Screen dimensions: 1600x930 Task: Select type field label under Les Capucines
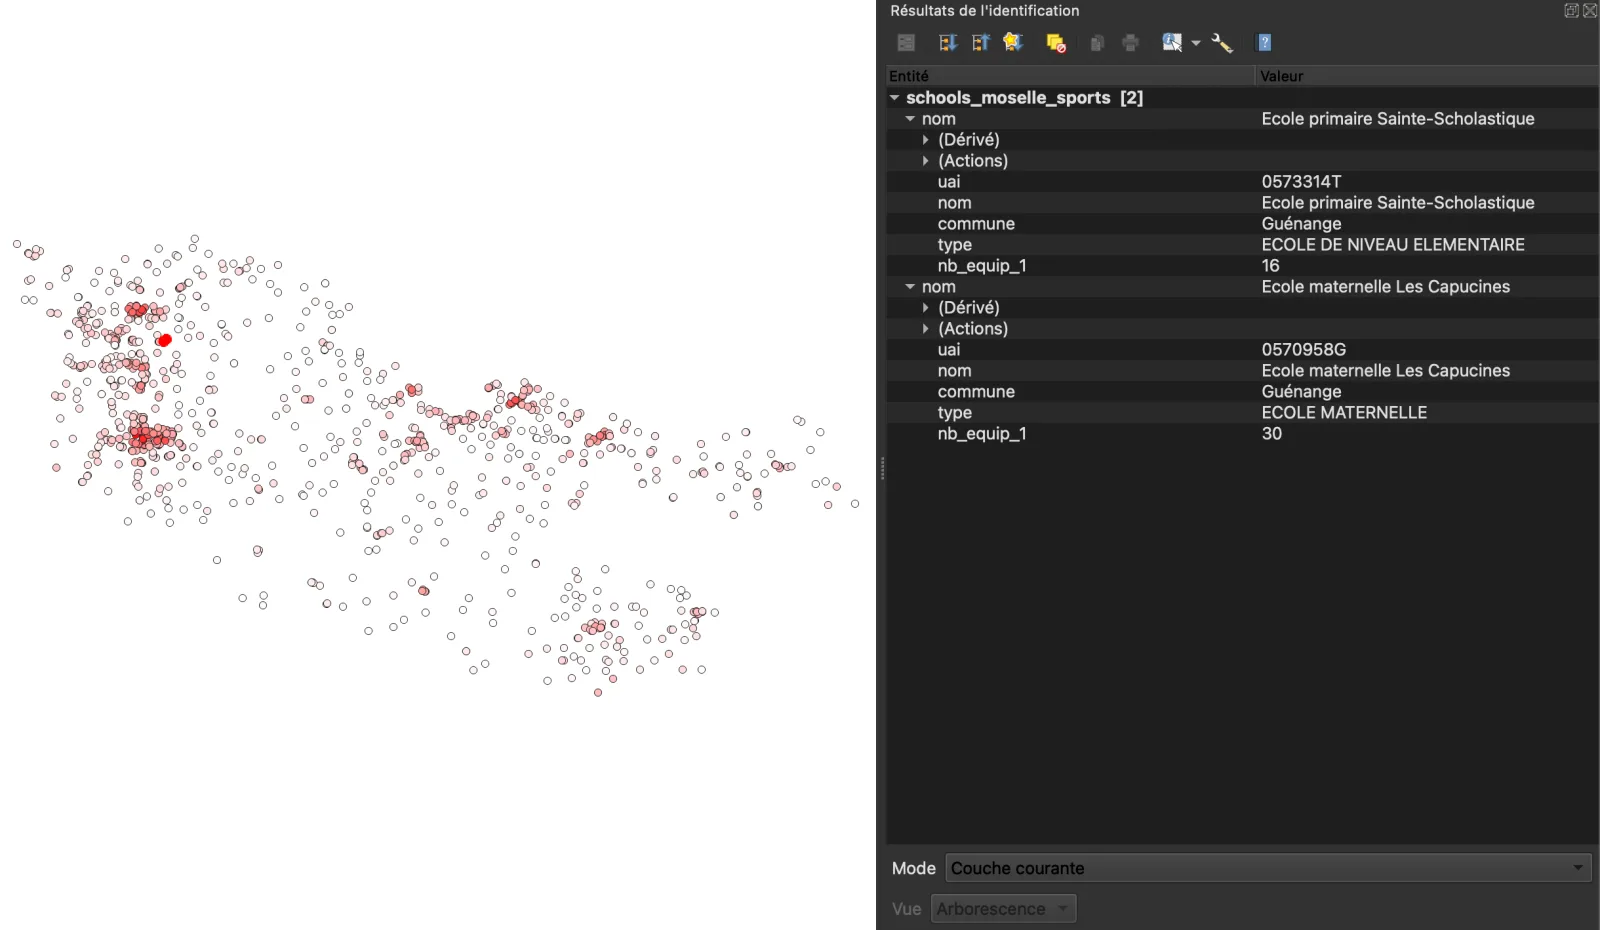pyautogui.click(x=954, y=413)
